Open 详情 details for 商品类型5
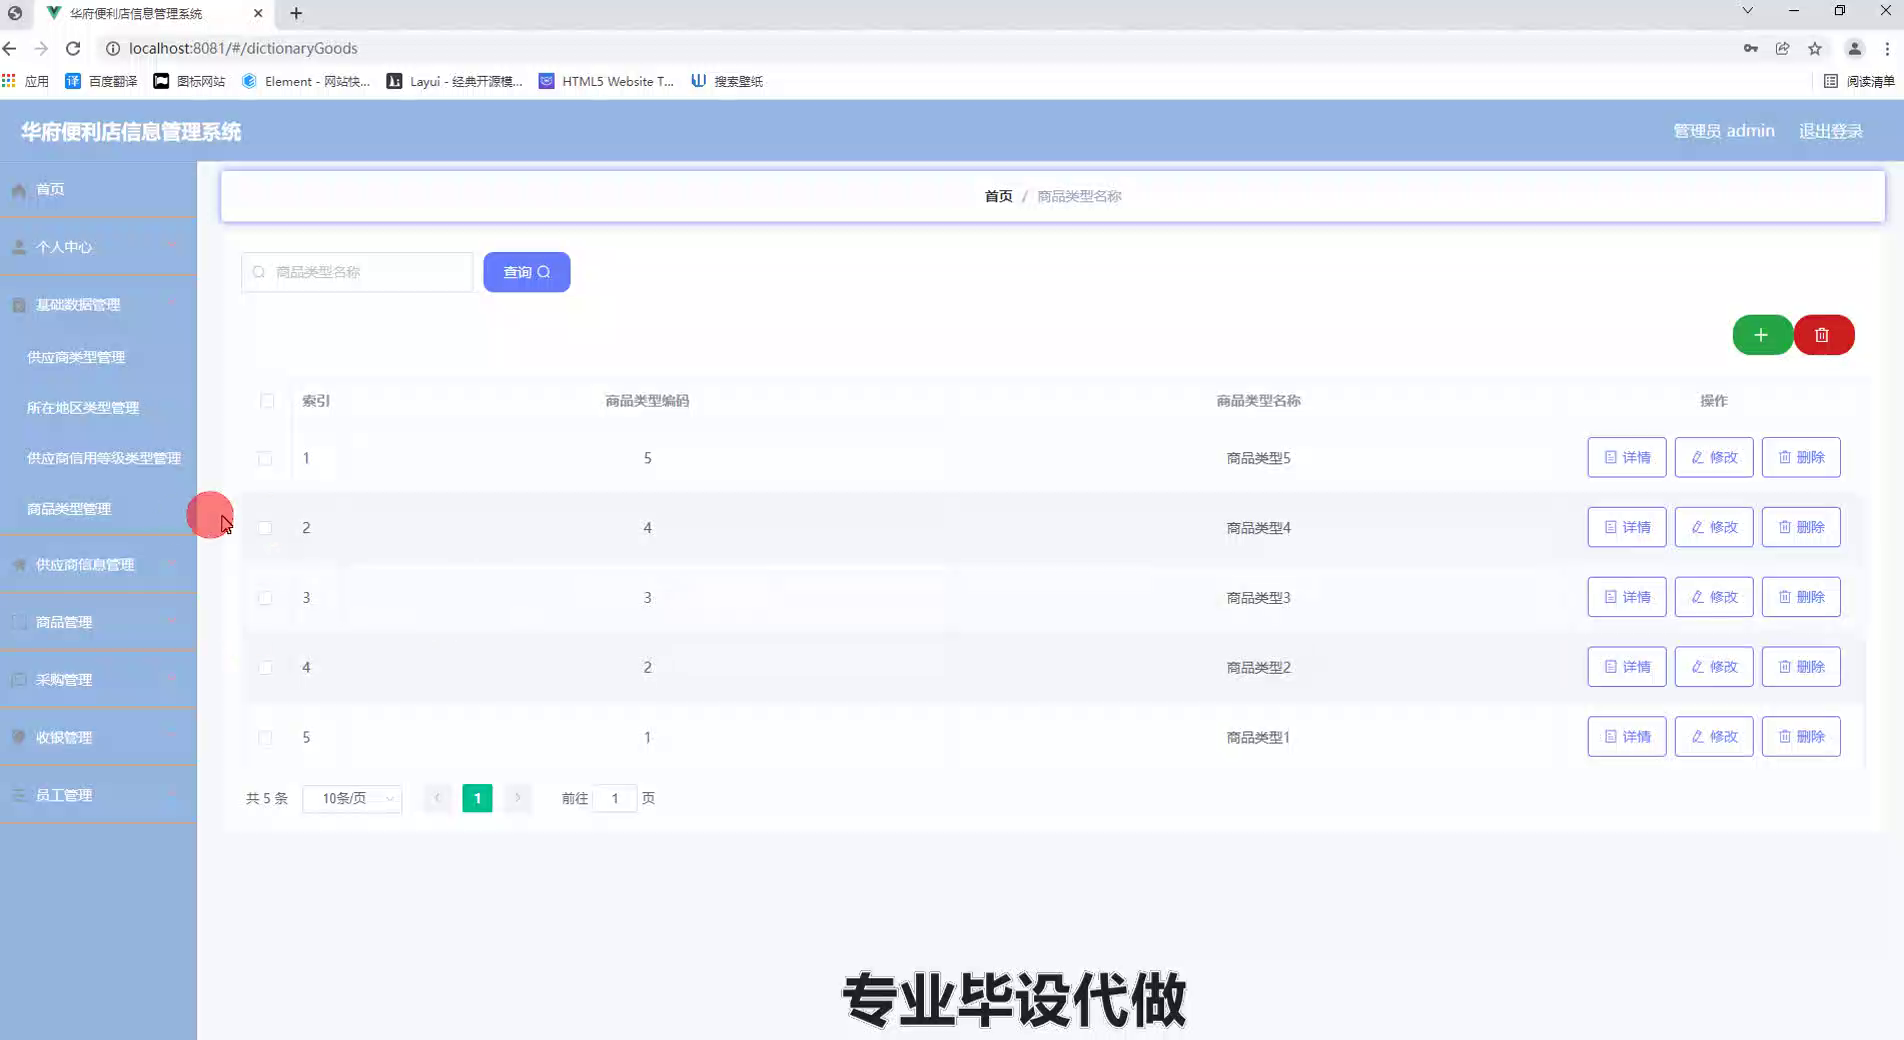The height and width of the screenshot is (1040, 1904). click(1627, 457)
